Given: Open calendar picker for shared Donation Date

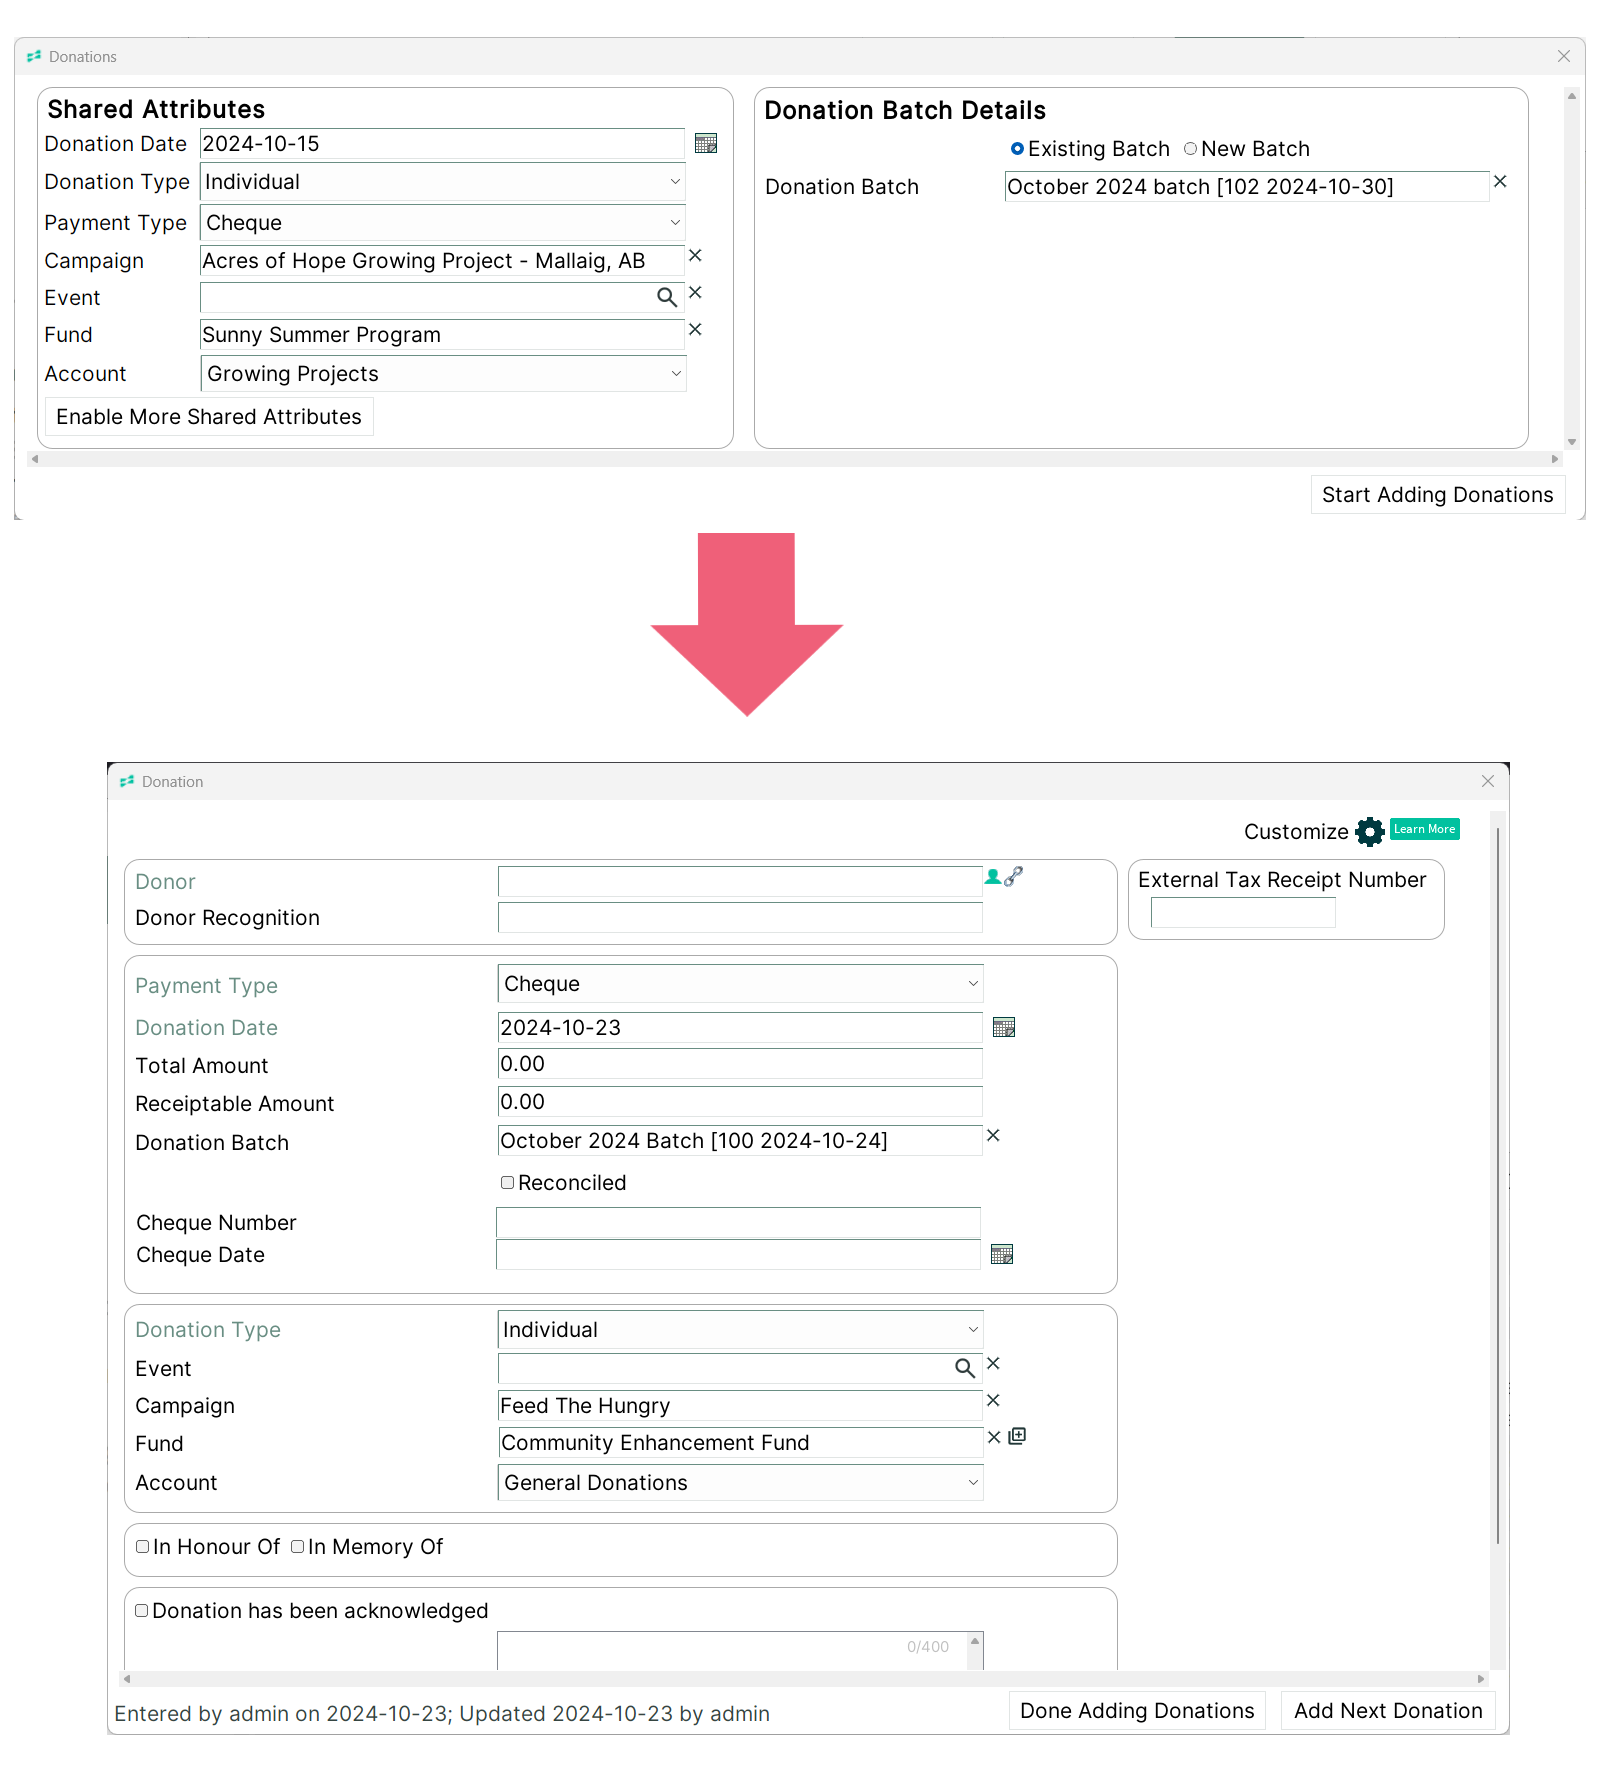Looking at the screenshot, I should click(x=705, y=144).
